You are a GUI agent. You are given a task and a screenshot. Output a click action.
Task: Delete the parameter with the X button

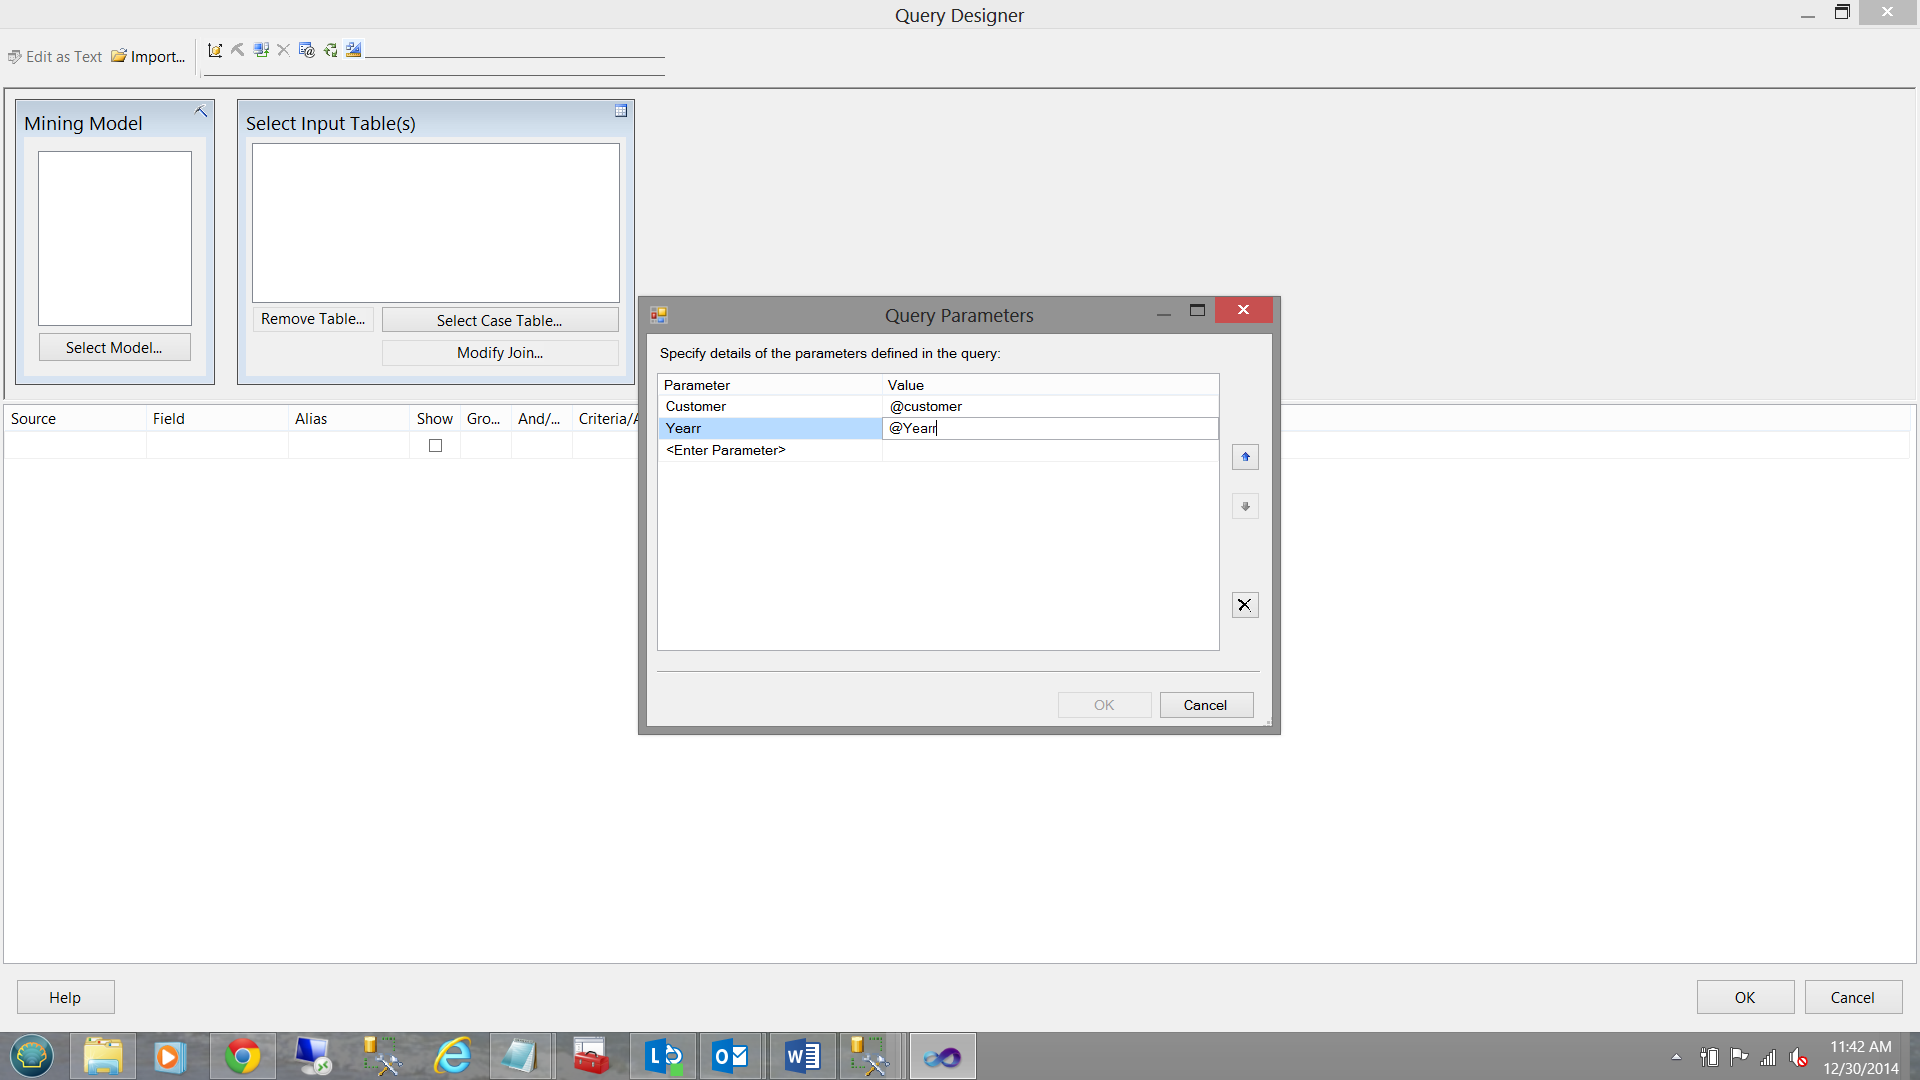click(1245, 605)
